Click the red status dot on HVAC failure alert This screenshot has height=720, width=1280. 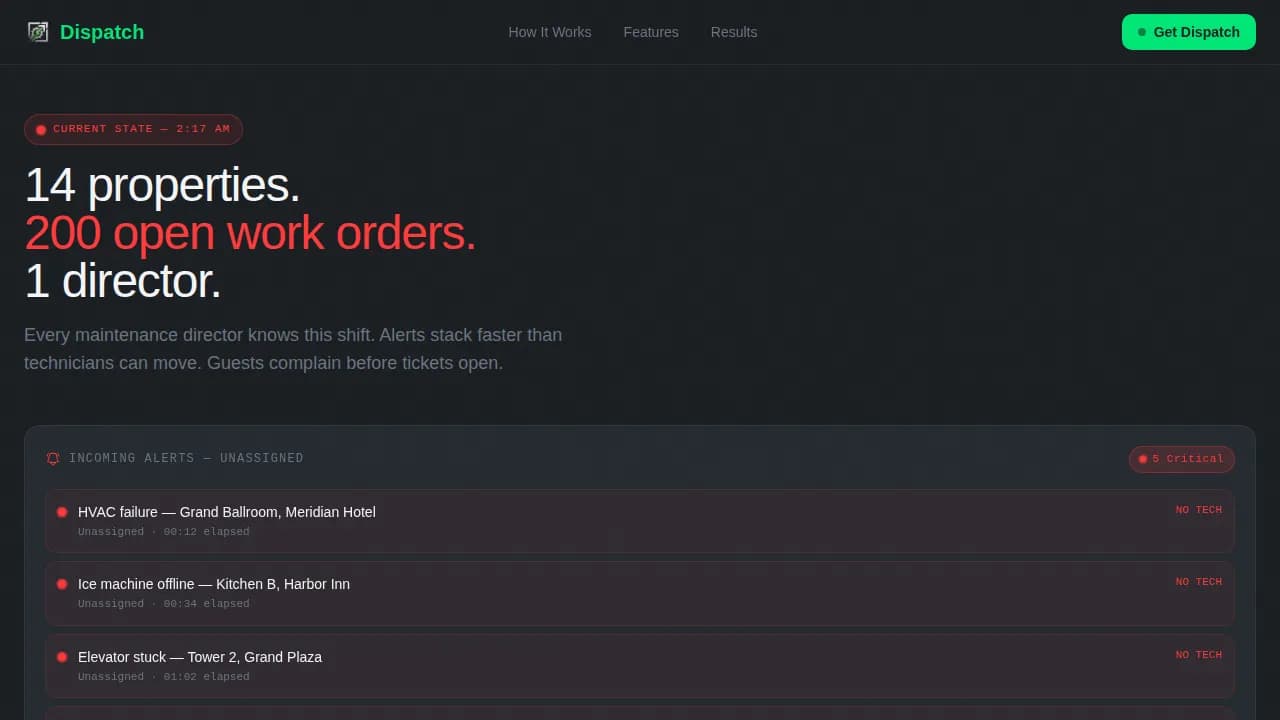[x=61, y=511]
